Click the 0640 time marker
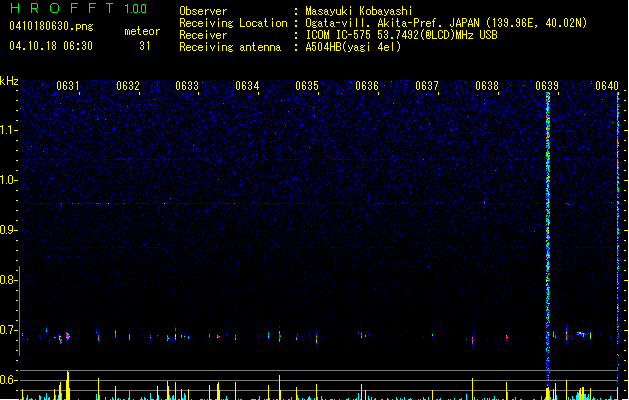 607,86
